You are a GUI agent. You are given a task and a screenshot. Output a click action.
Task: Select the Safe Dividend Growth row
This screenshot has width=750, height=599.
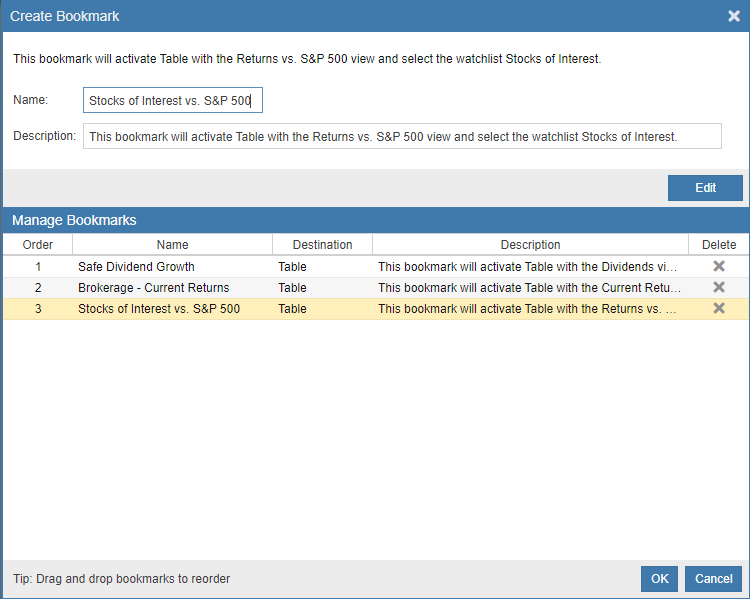click(375, 266)
